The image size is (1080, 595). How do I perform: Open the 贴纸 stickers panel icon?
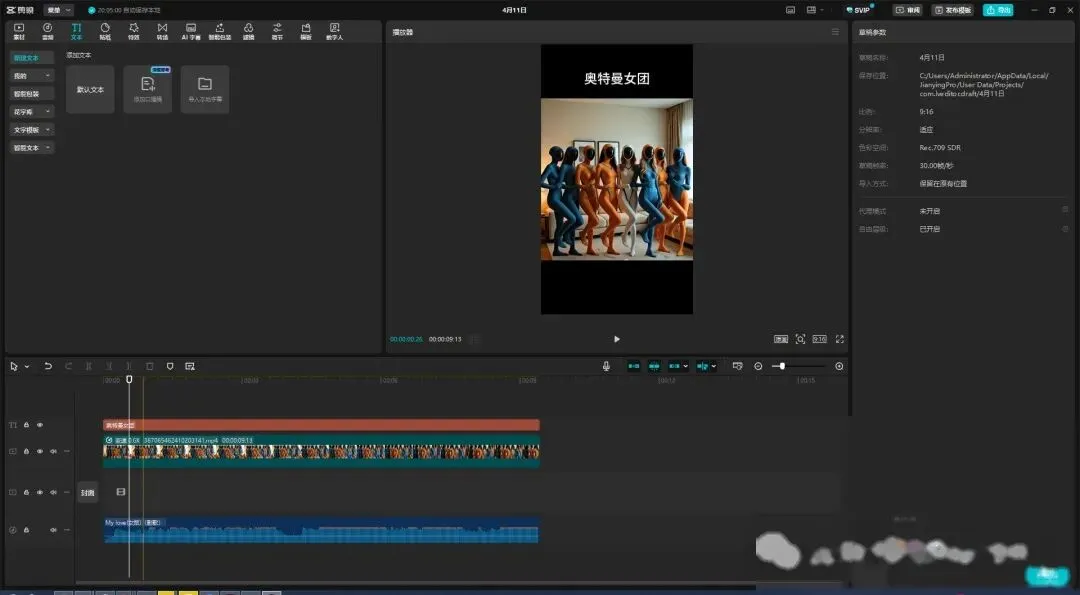pos(105,31)
